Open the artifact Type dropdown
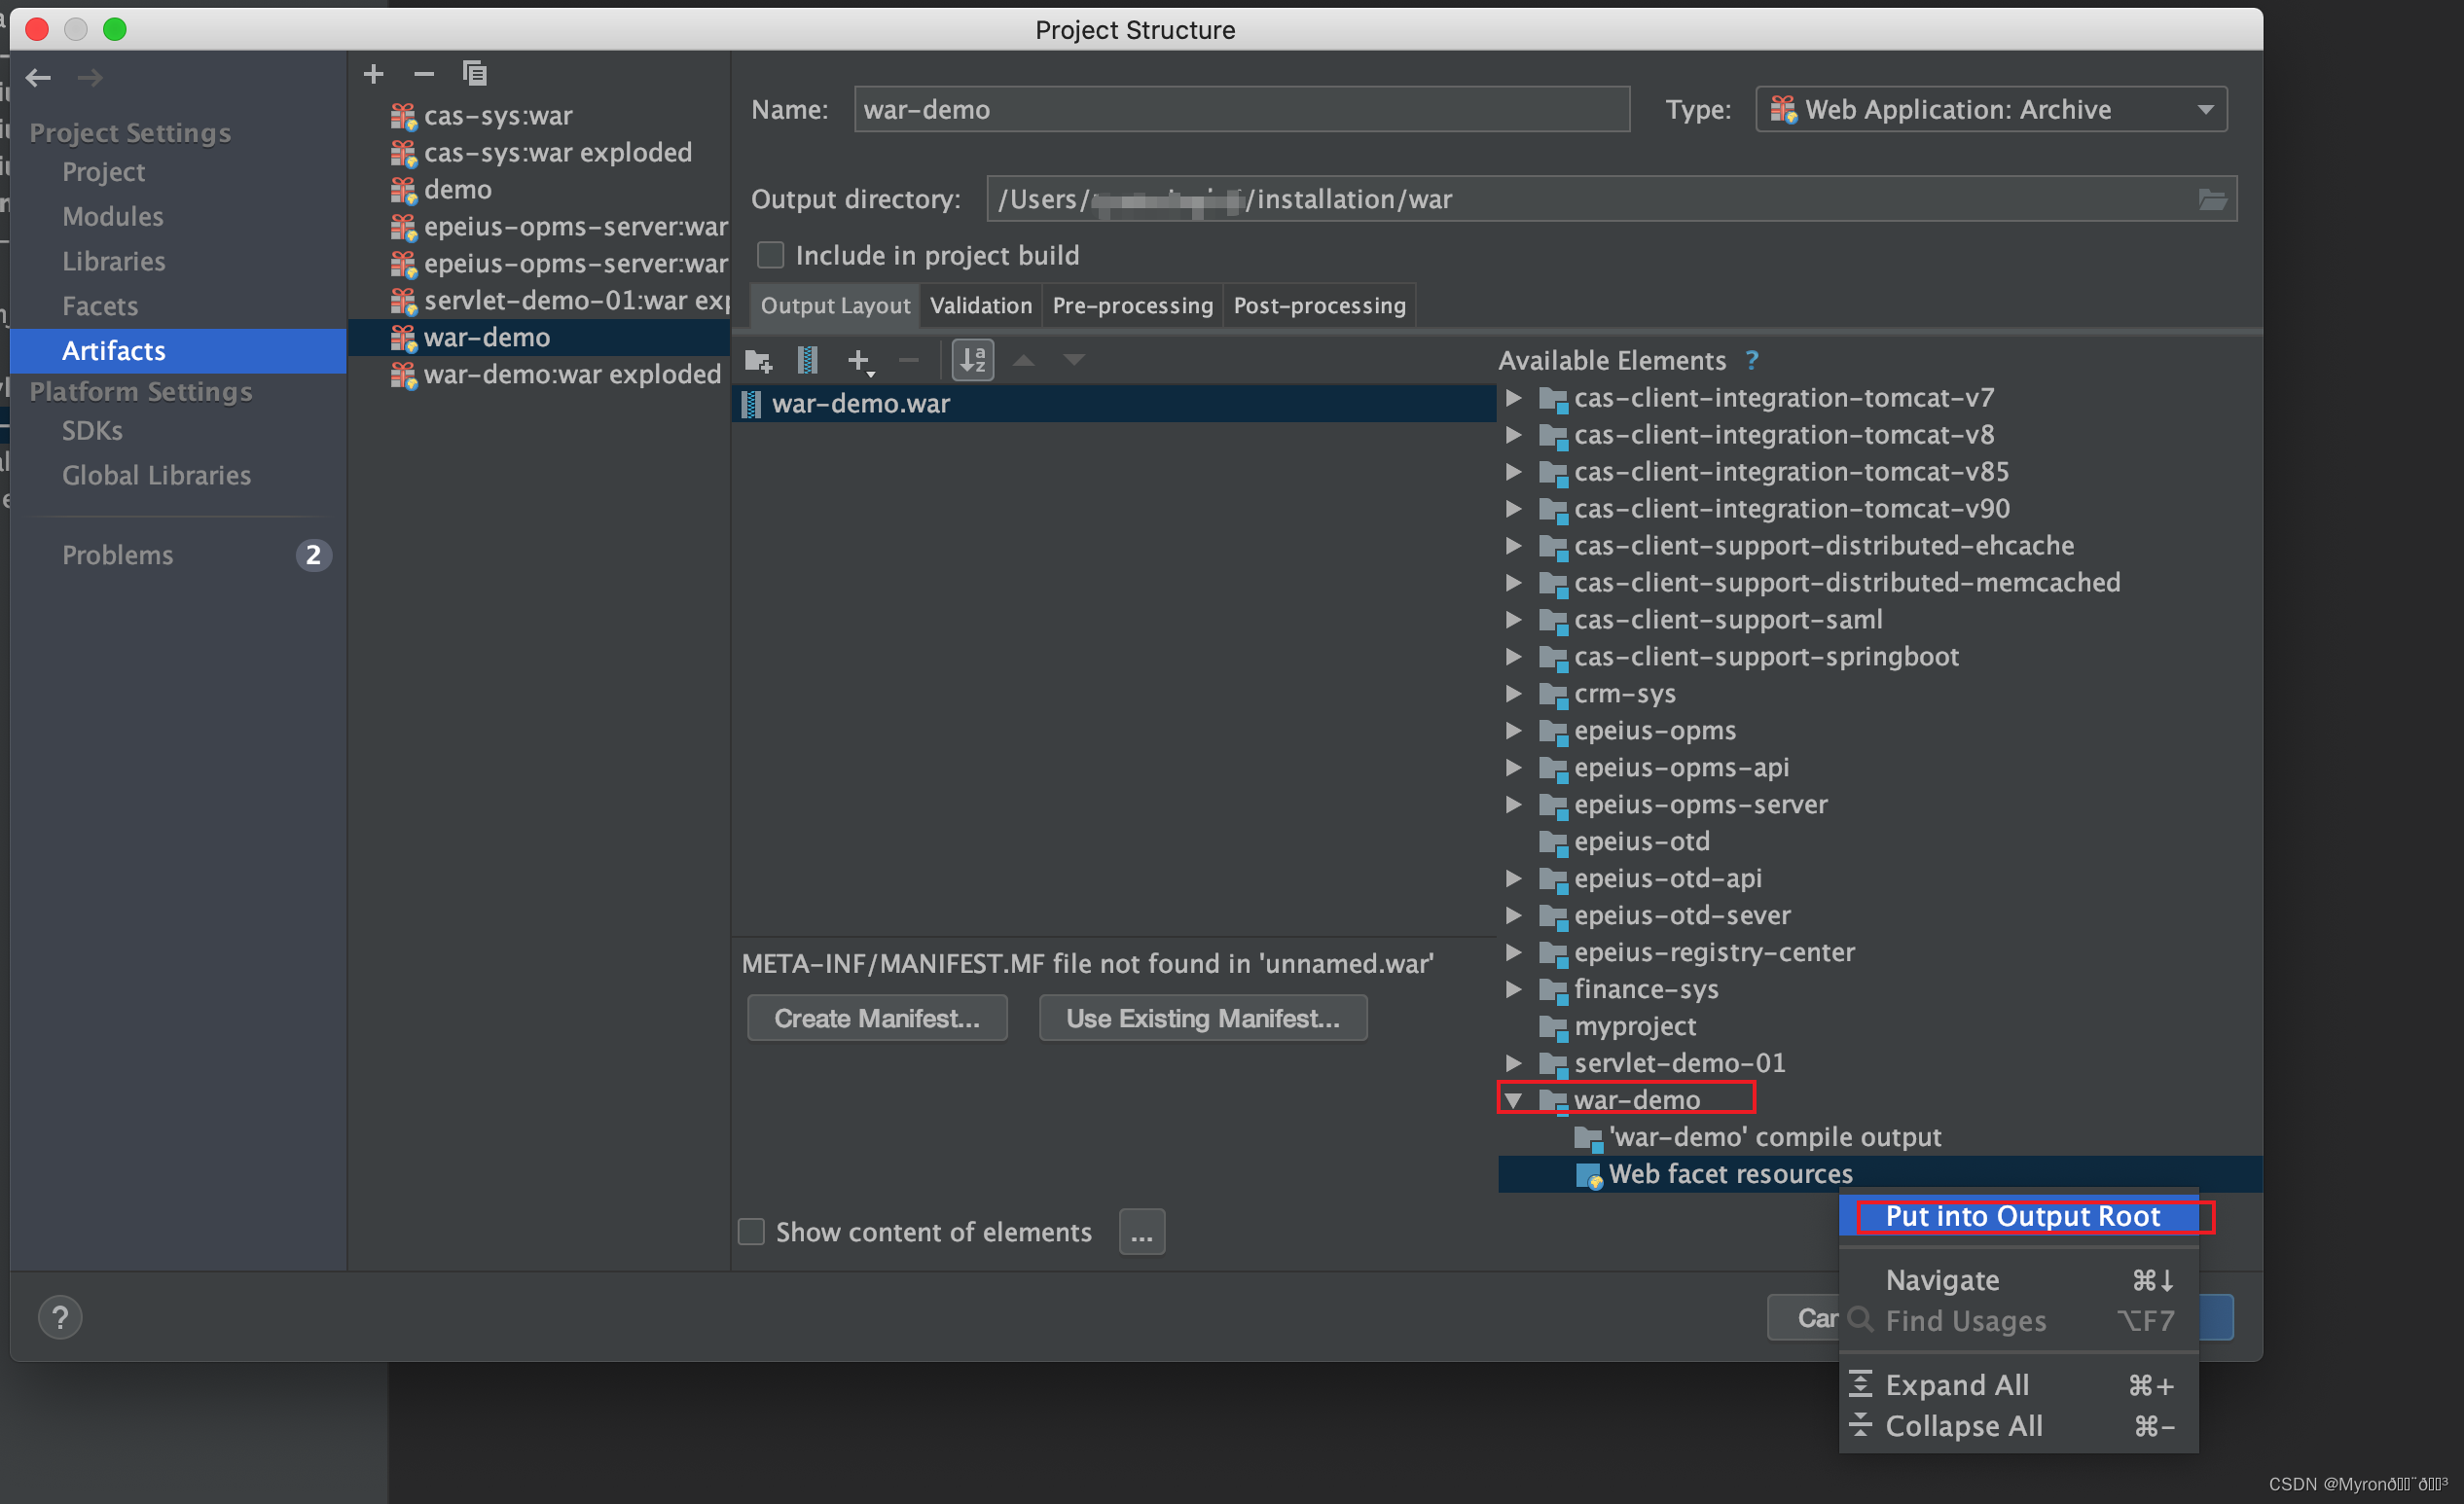Screen dimensions: 2464x1504 click(x=1991, y=109)
